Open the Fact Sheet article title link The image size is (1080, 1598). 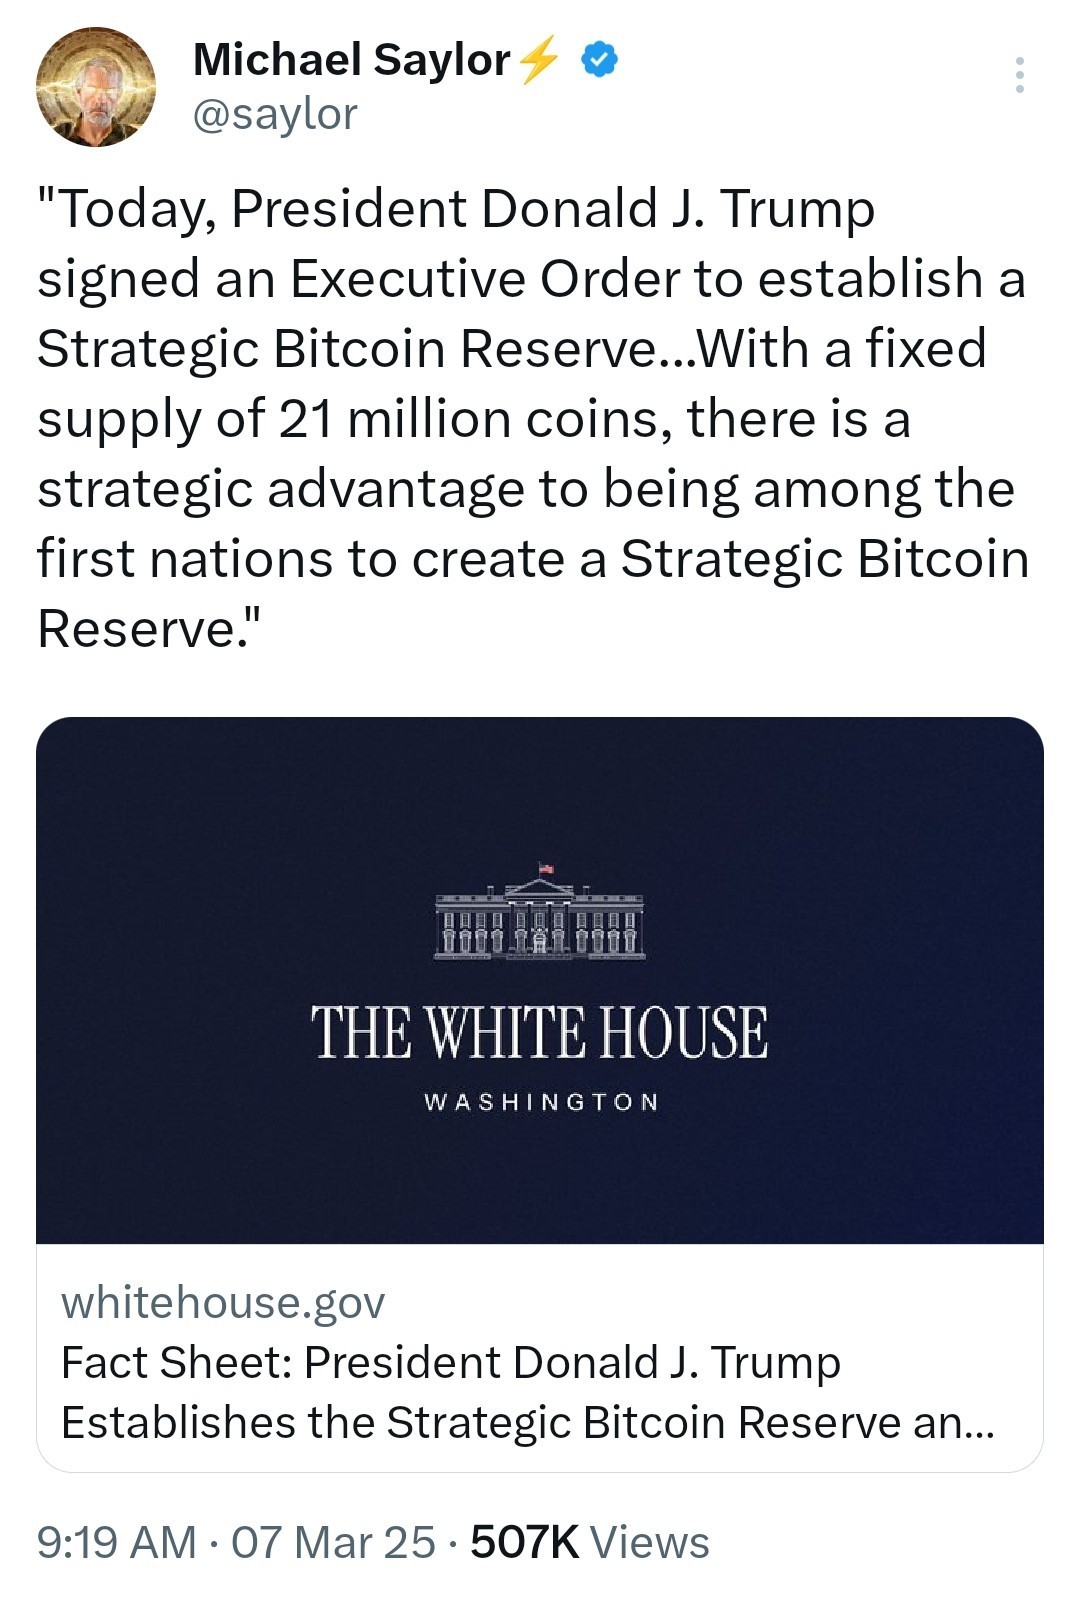[x=528, y=1392]
